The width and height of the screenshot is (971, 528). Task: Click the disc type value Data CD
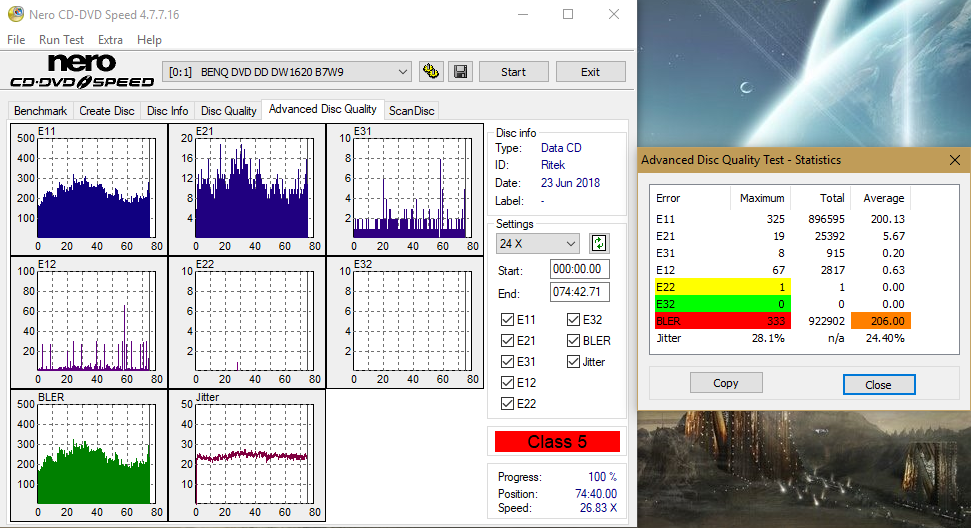(561, 148)
